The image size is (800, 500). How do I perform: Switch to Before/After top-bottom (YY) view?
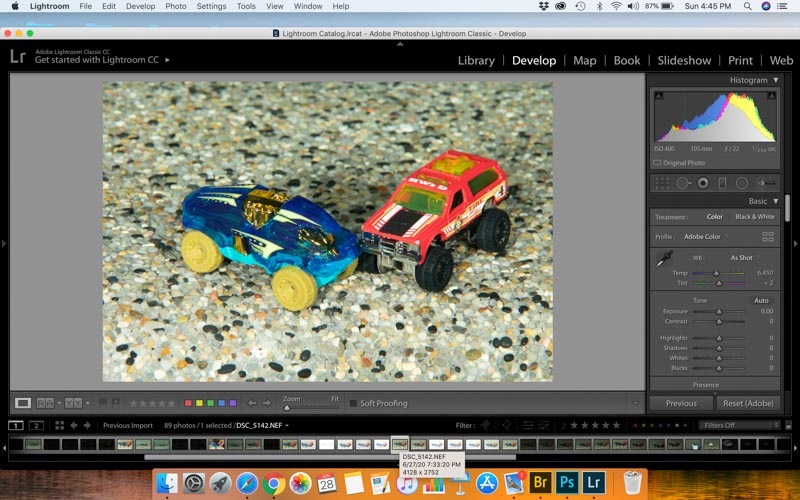(73, 403)
